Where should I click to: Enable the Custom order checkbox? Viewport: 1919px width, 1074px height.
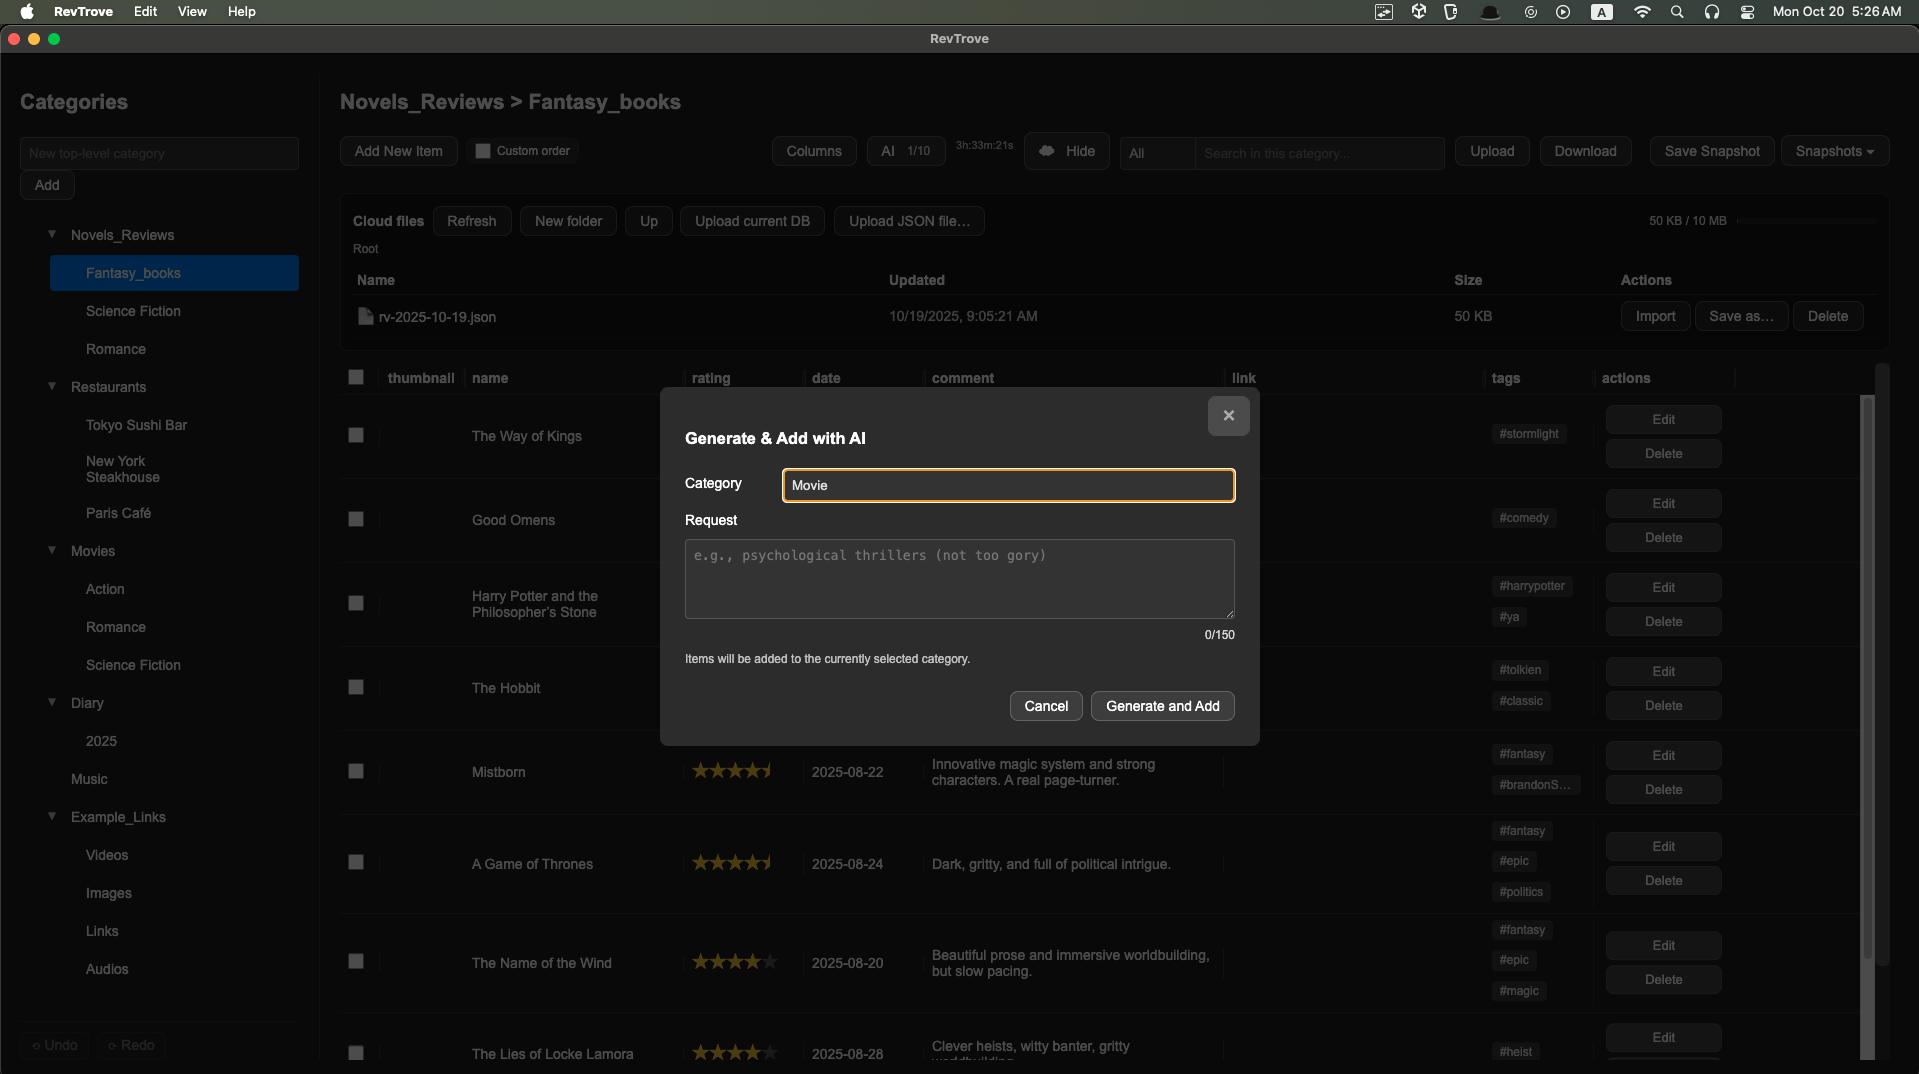tap(484, 150)
